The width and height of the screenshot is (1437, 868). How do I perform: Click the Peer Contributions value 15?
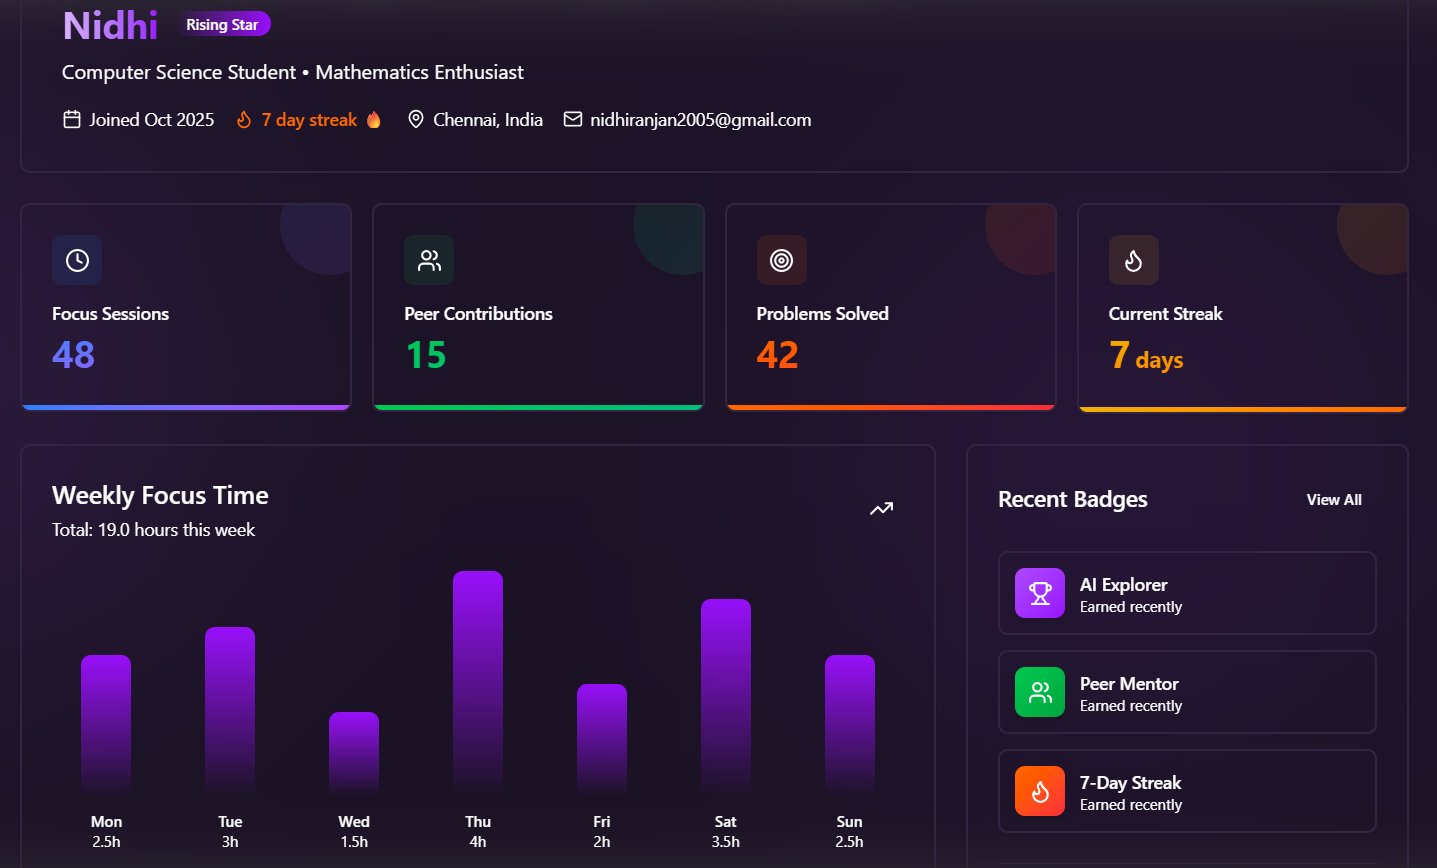tap(426, 355)
